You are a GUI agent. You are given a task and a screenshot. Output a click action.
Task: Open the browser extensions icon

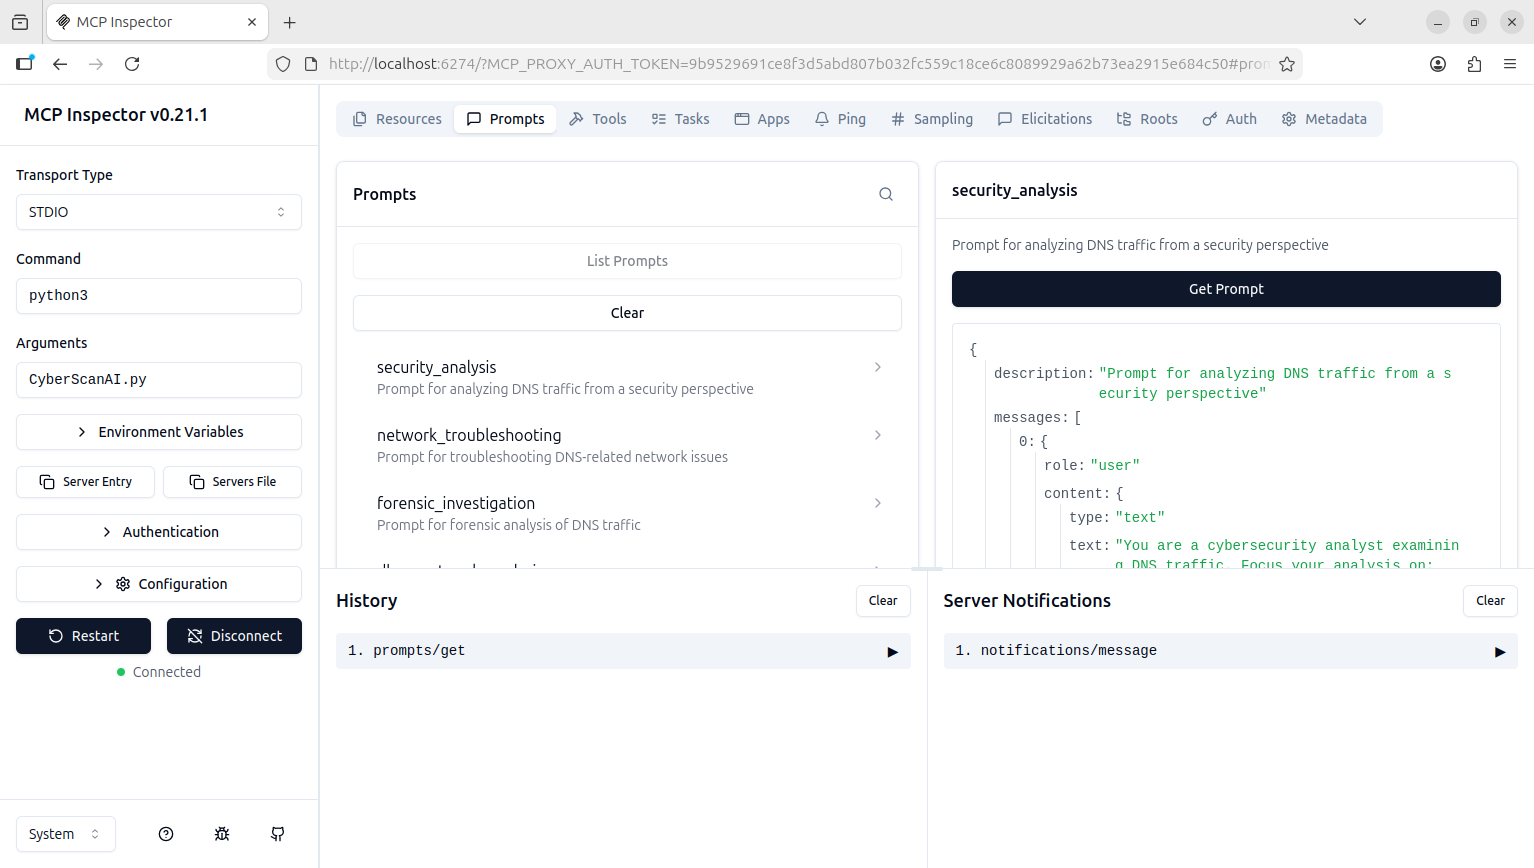[x=1474, y=64]
